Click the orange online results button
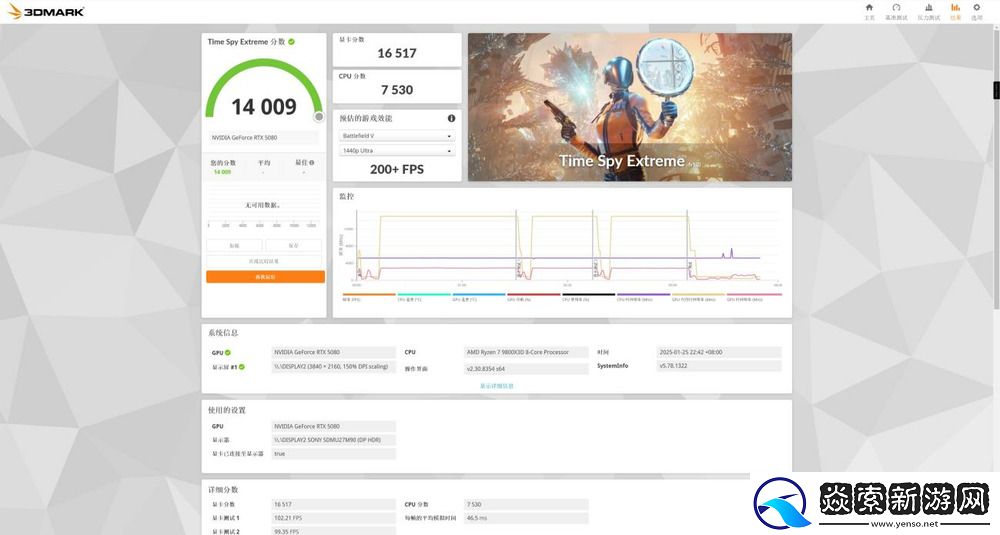Viewport: 1000px width, 535px height. pyautogui.click(x=265, y=277)
